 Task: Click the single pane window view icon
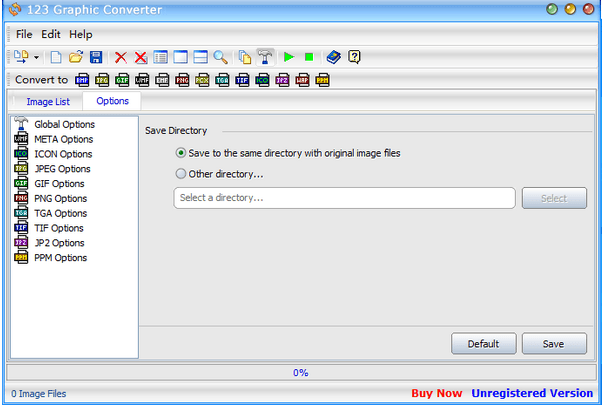tap(181, 57)
